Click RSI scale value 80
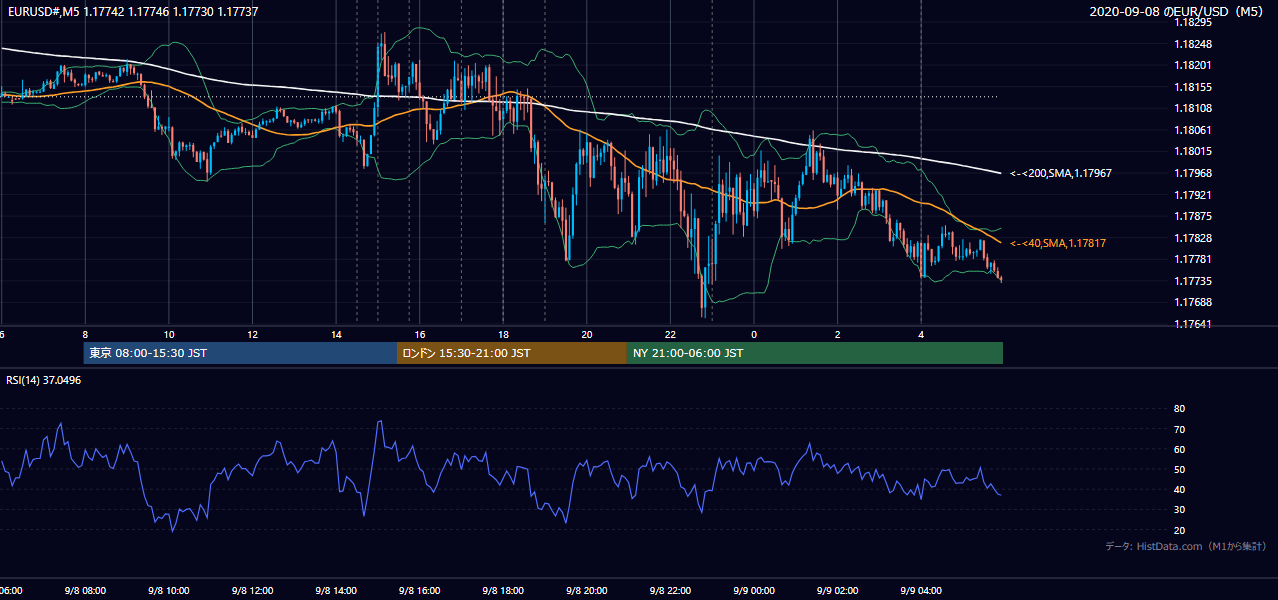This screenshot has width=1278, height=600. click(1179, 409)
